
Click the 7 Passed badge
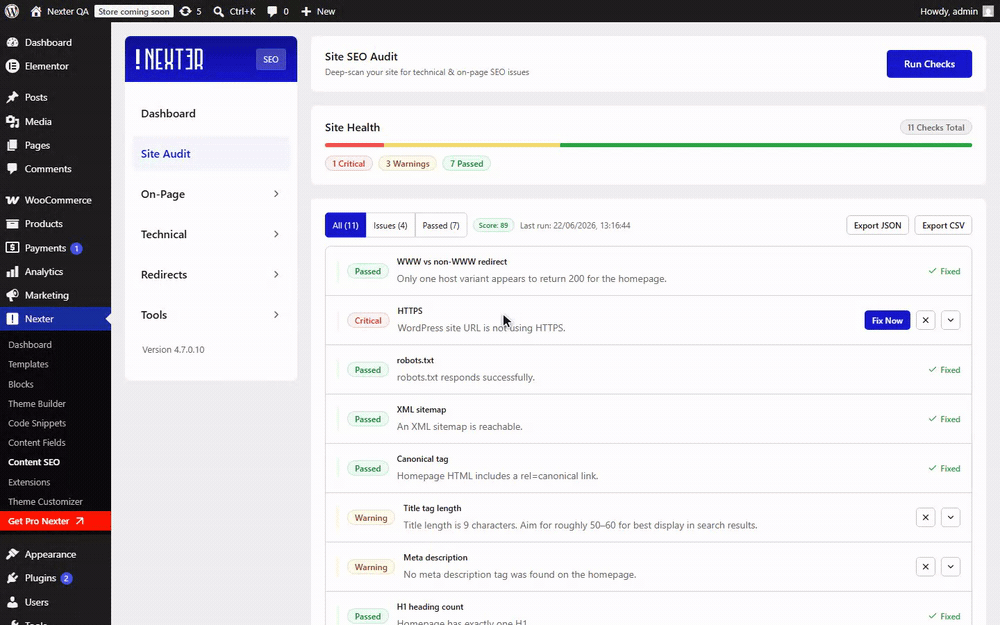466,163
